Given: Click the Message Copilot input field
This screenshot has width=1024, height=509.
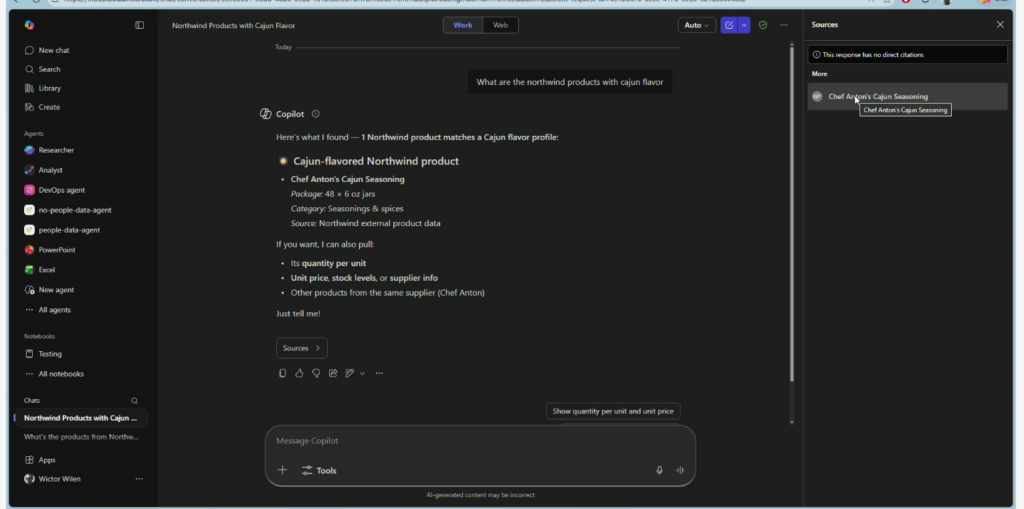Looking at the screenshot, I should click(x=480, y=441).
